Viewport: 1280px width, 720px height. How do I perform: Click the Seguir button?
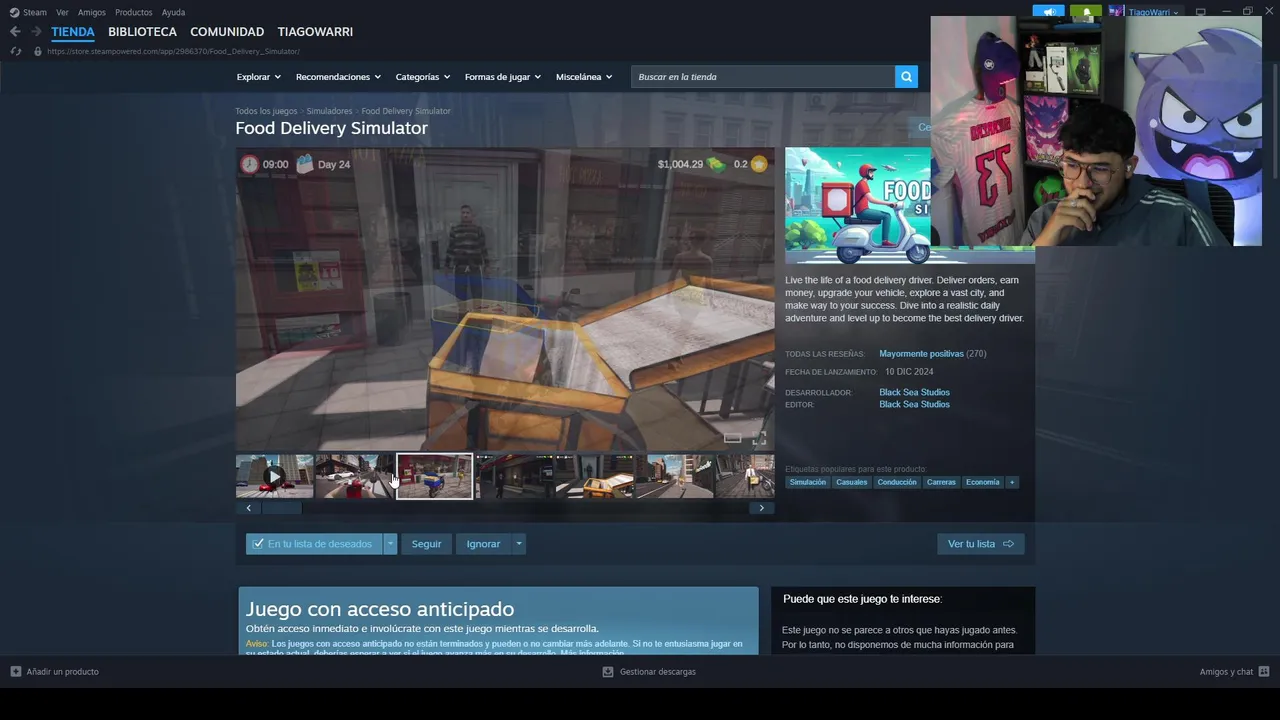(x=426, y=544)
